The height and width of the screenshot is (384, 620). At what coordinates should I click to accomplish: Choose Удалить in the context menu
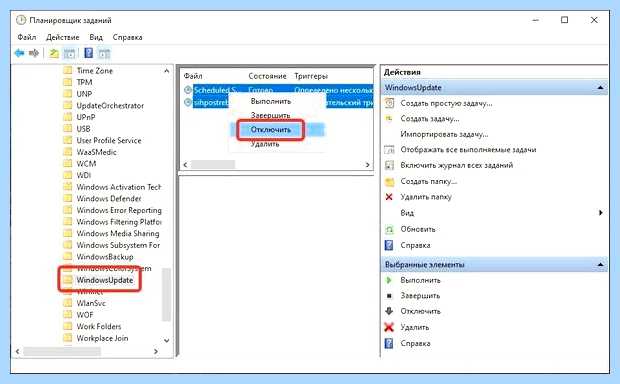[265, 144]
